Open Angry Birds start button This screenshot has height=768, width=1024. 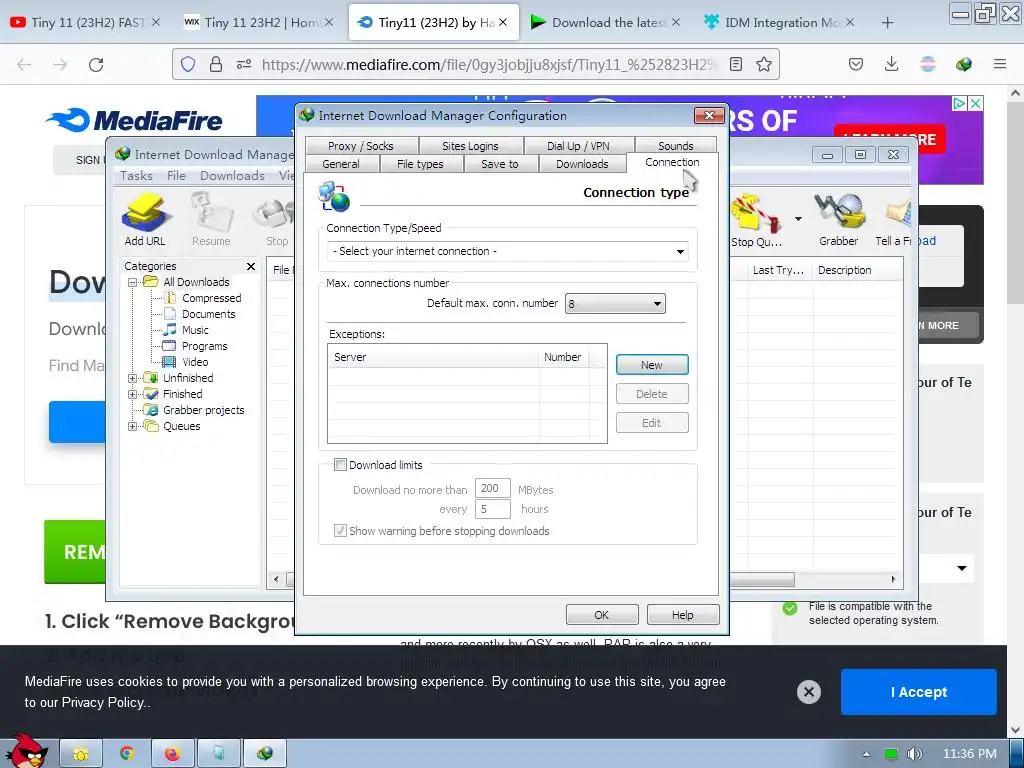tap(26, 751)
